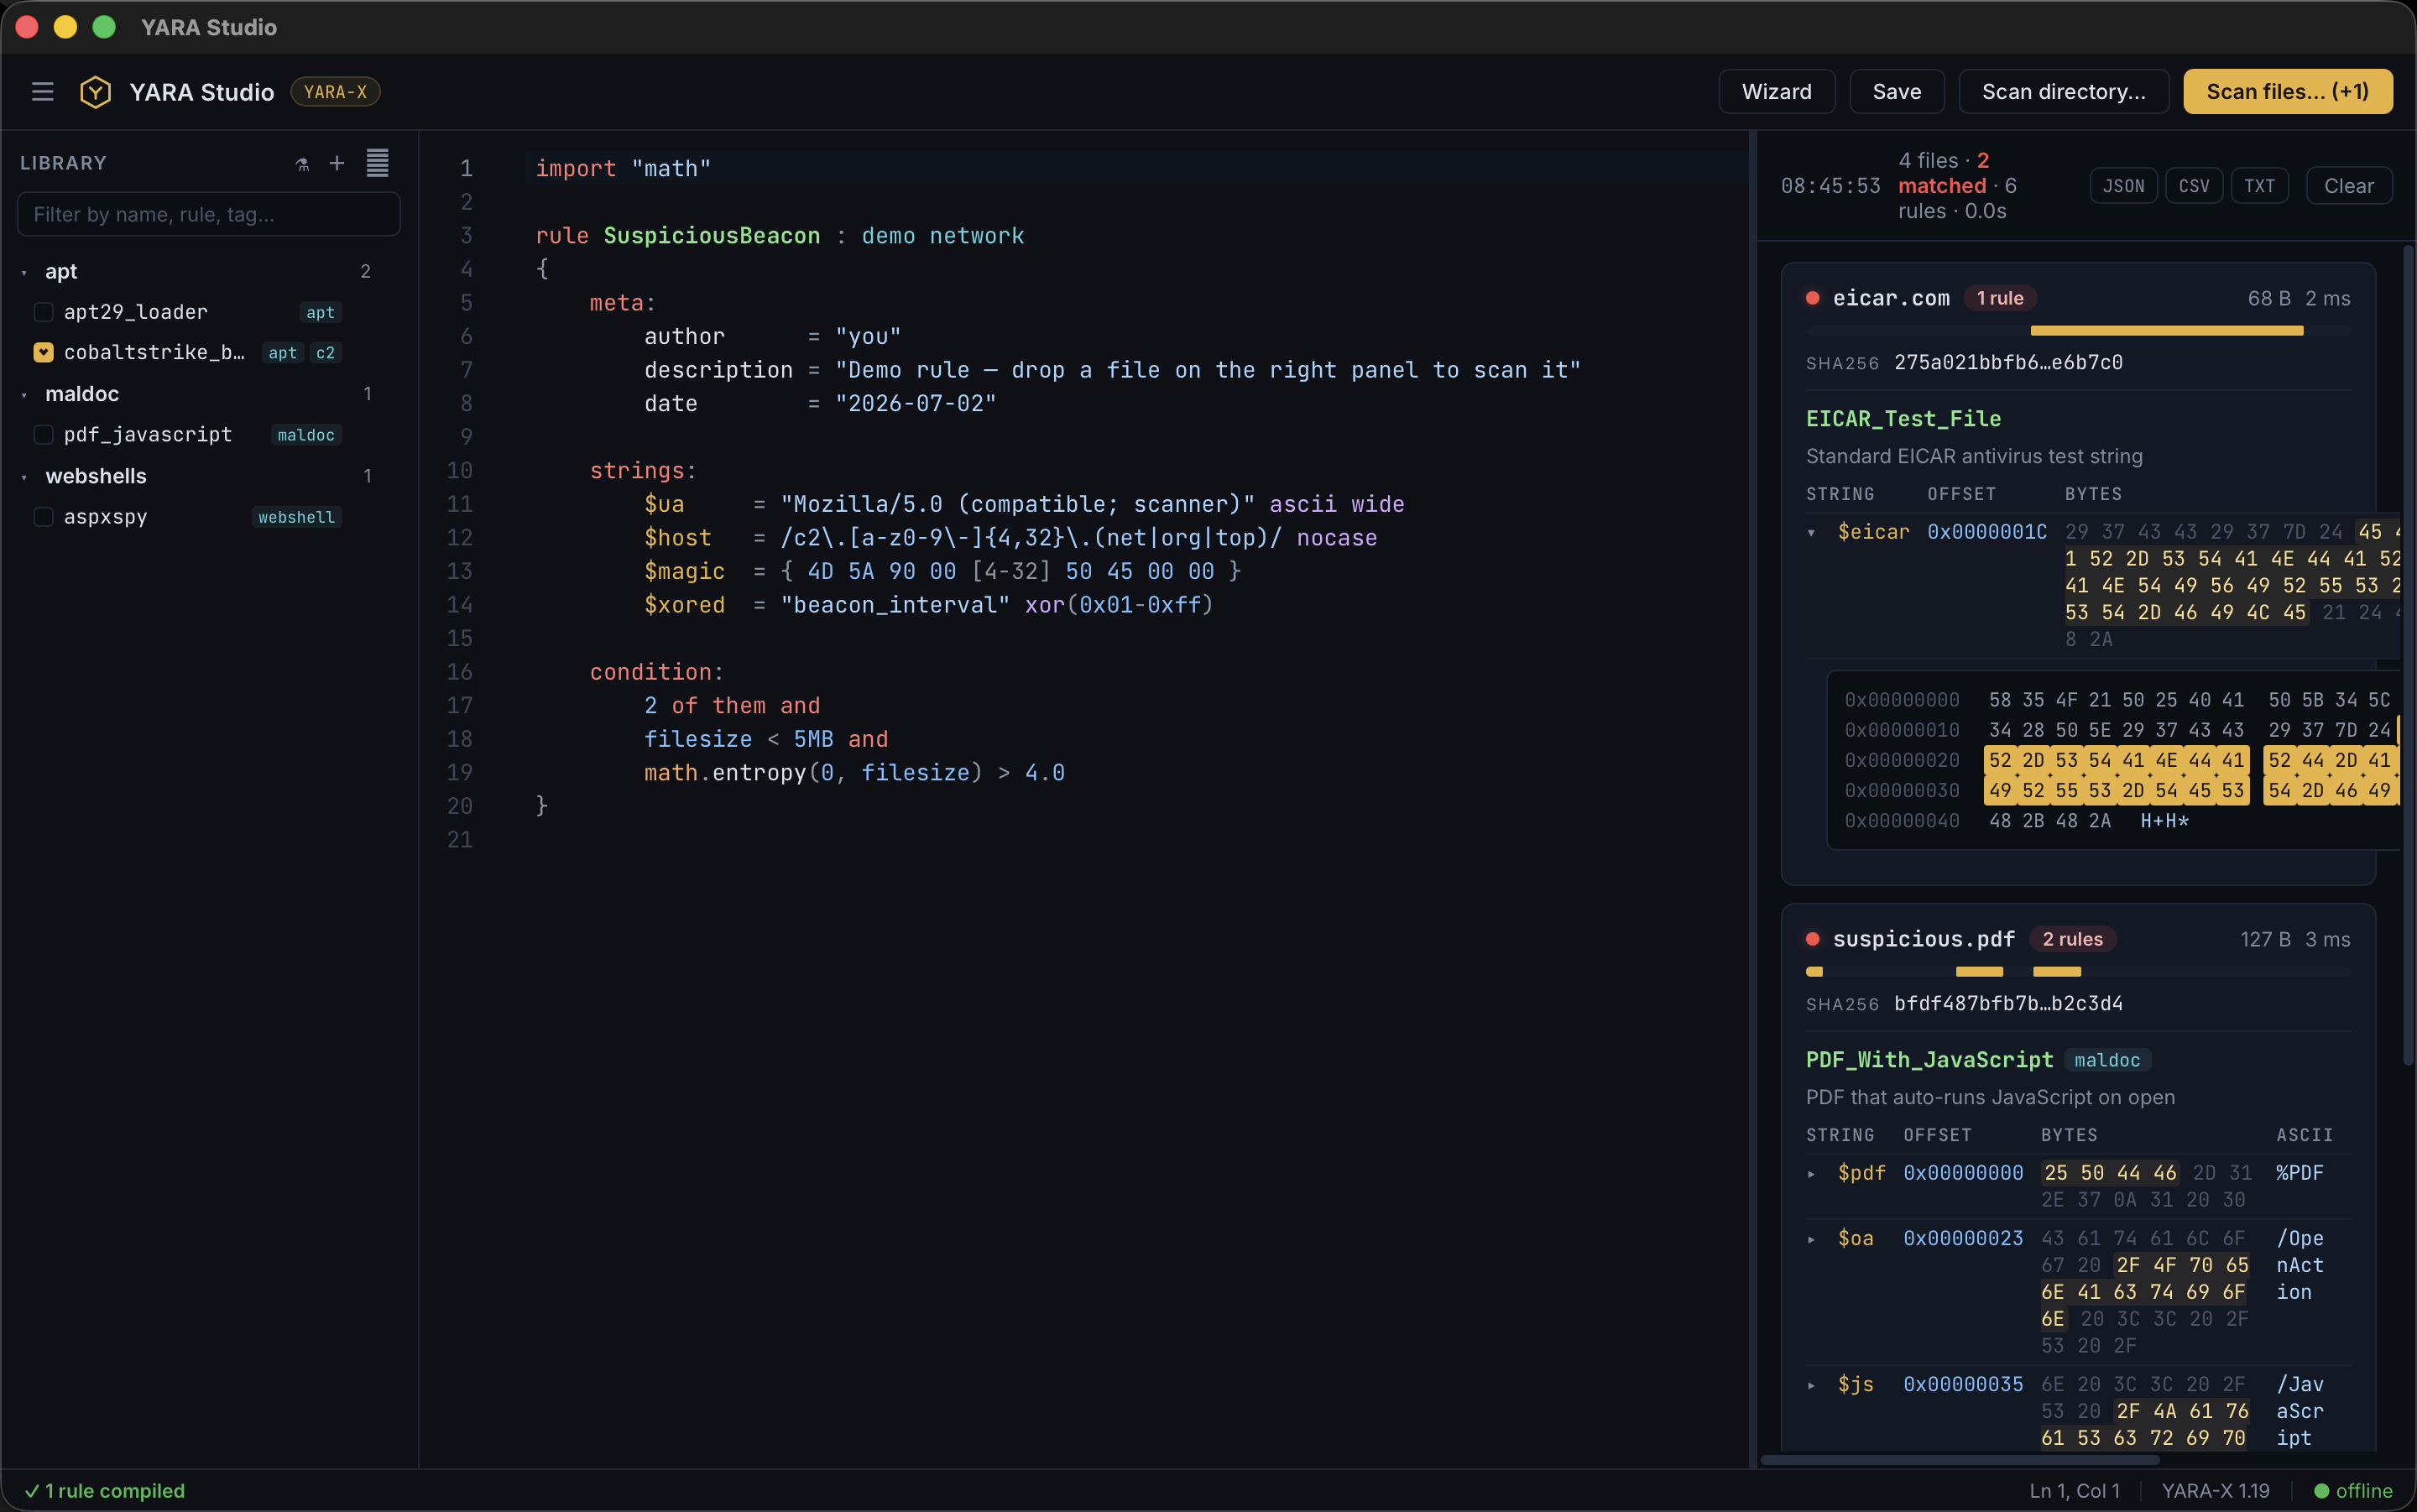The height and width of the screenshot is (1512, 2417).
Task: Focus the library filter input field
Action: 208,214
